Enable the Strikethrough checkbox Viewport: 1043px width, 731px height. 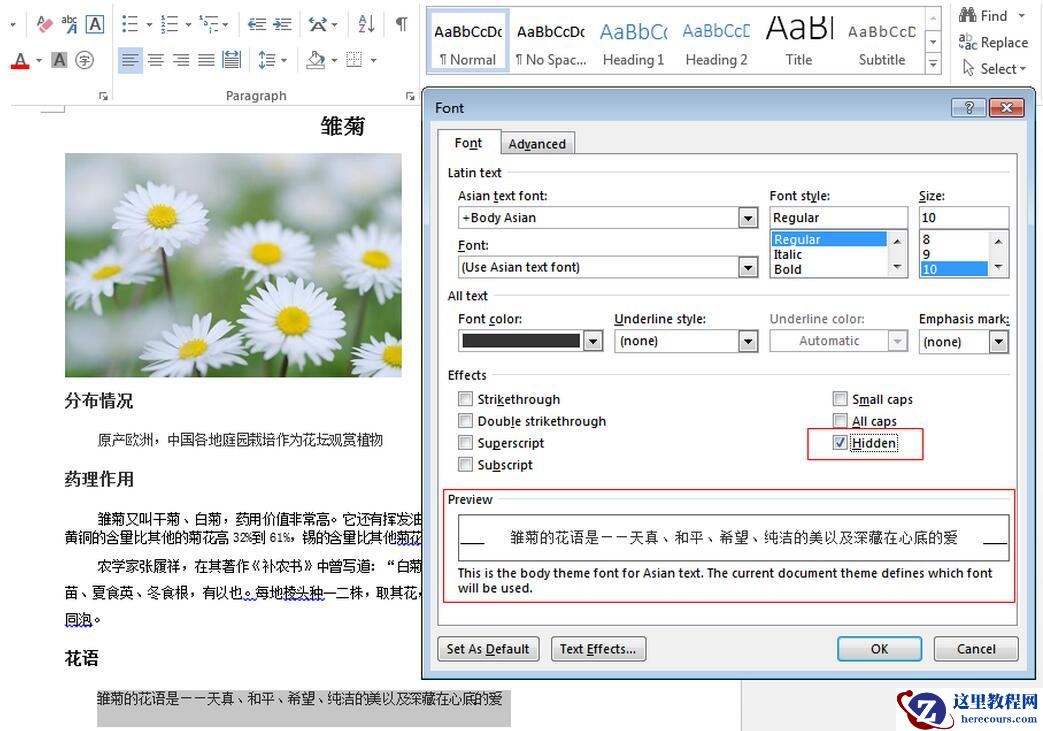pyautogui.click(x=466, y=399)
